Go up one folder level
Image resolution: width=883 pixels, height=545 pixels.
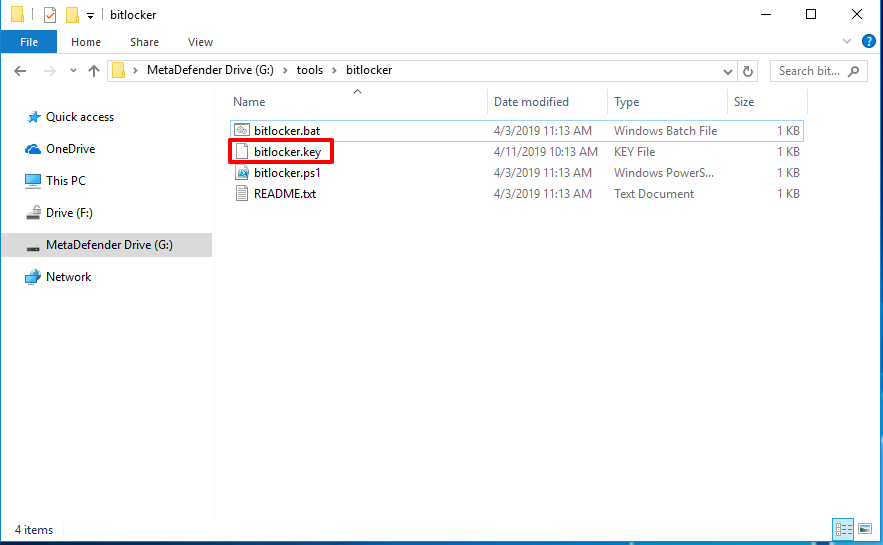tap(94, 71)
